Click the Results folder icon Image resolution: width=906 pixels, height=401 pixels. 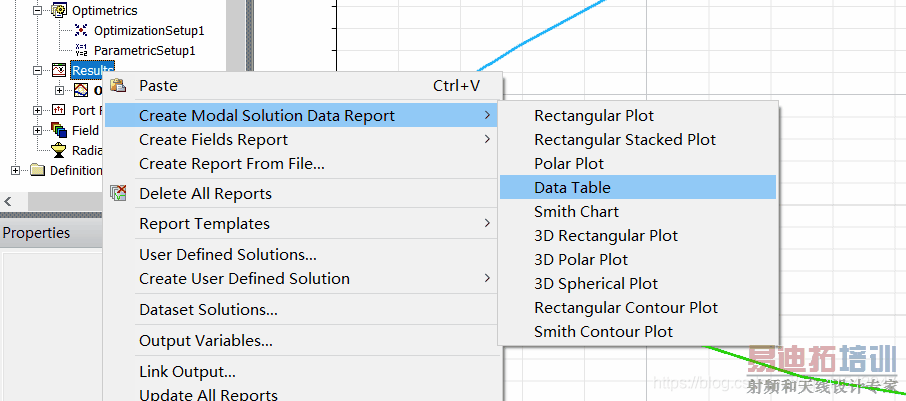click(x=58, y=71)
